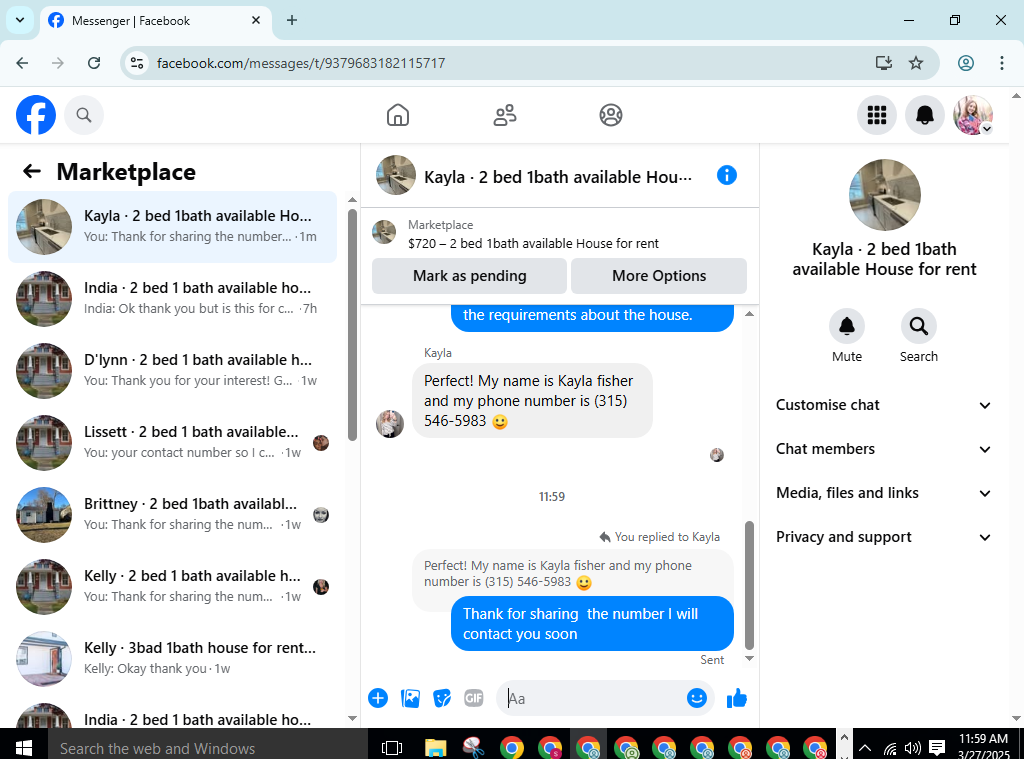Choose a GIF in composer
The width and height of the screenshot is (1024, 759).
[473, 698]
